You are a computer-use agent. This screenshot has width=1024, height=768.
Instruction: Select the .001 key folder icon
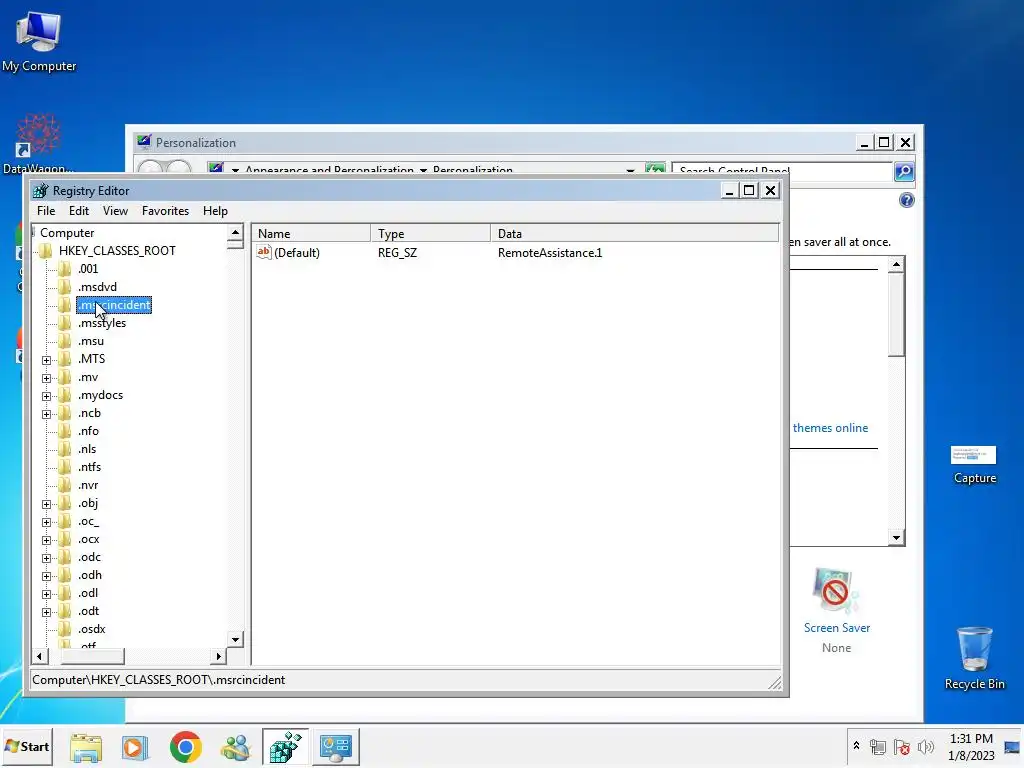pyautogui.click(x=65, y=268)
